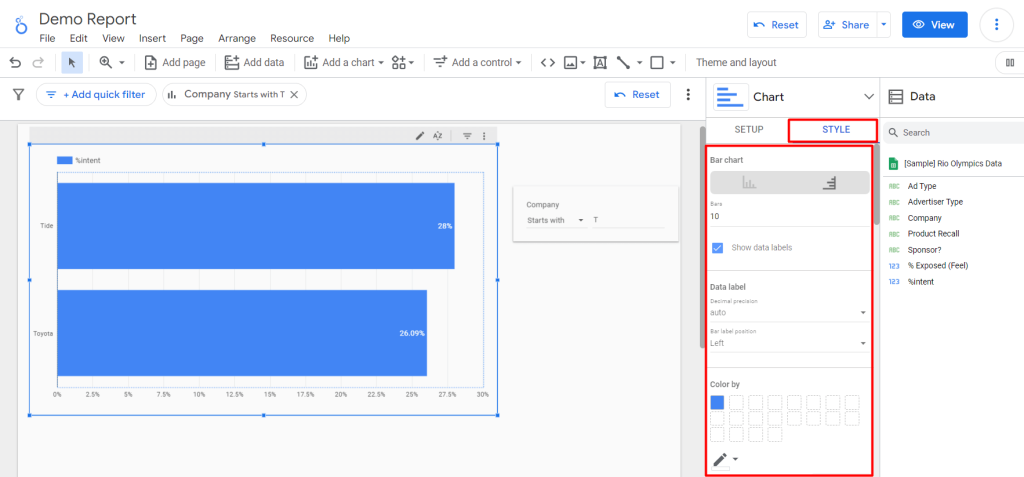Viewport: 1024px width, 477px height.
Task: Select the line drawing tool icon
Action: (624, 63)
